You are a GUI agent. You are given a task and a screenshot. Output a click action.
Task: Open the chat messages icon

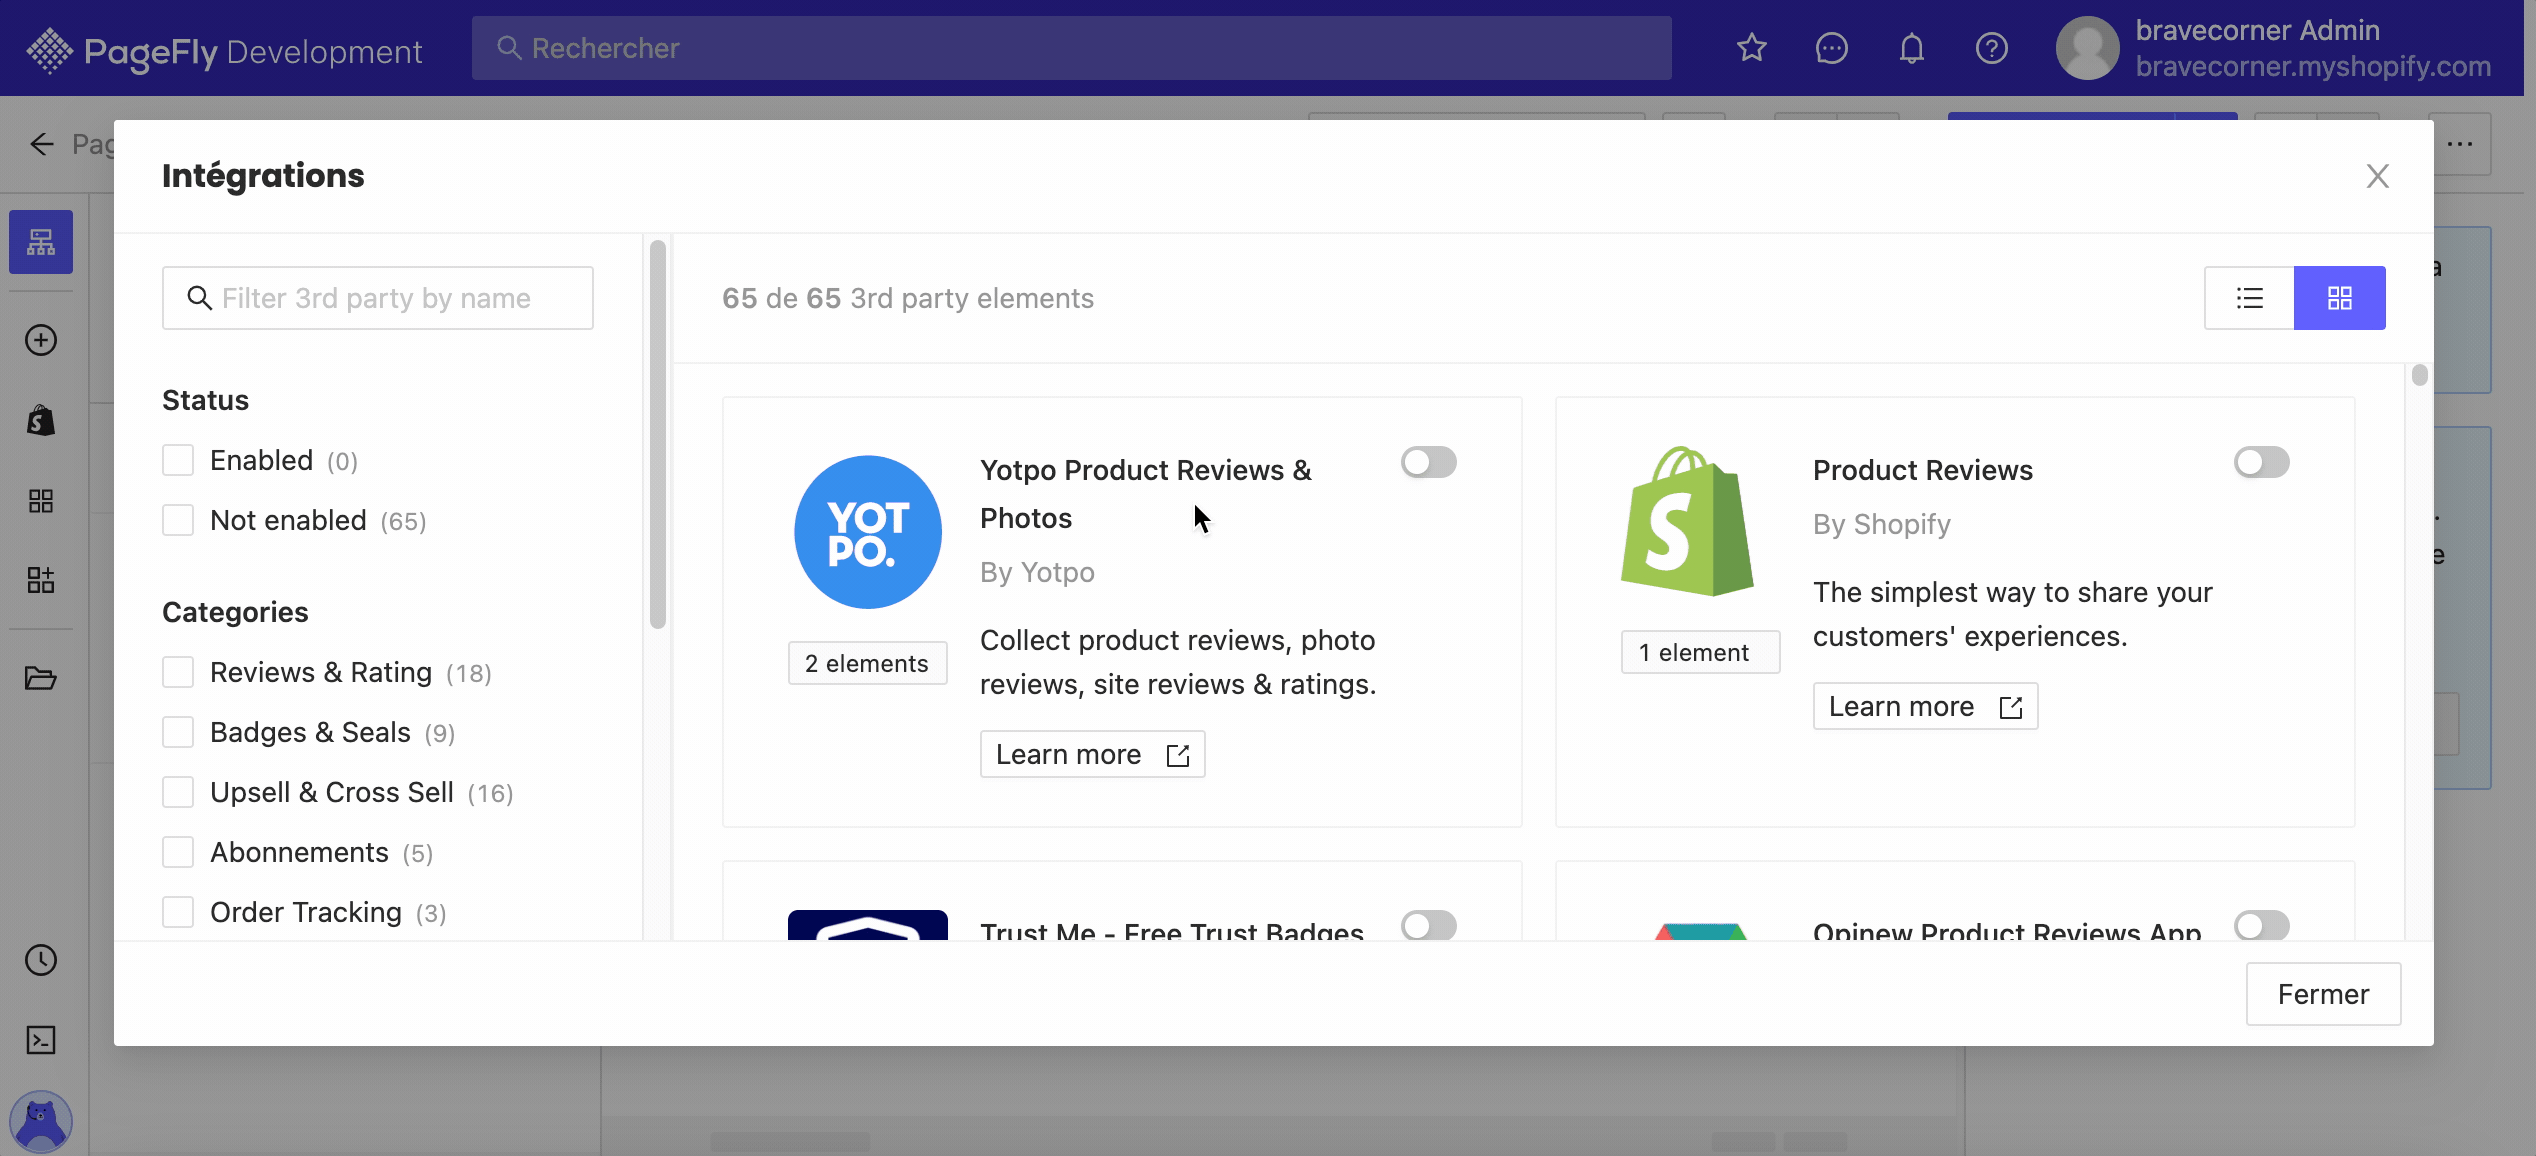click(1831, 48)
